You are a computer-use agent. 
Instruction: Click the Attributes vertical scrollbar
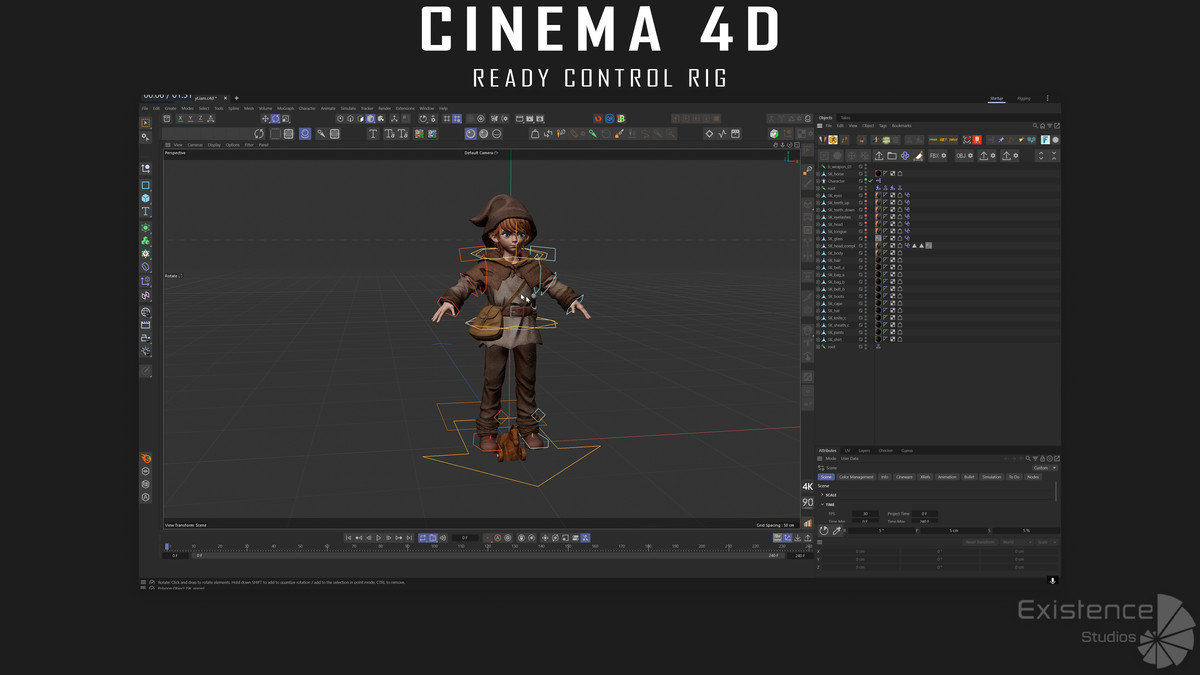1056,492
